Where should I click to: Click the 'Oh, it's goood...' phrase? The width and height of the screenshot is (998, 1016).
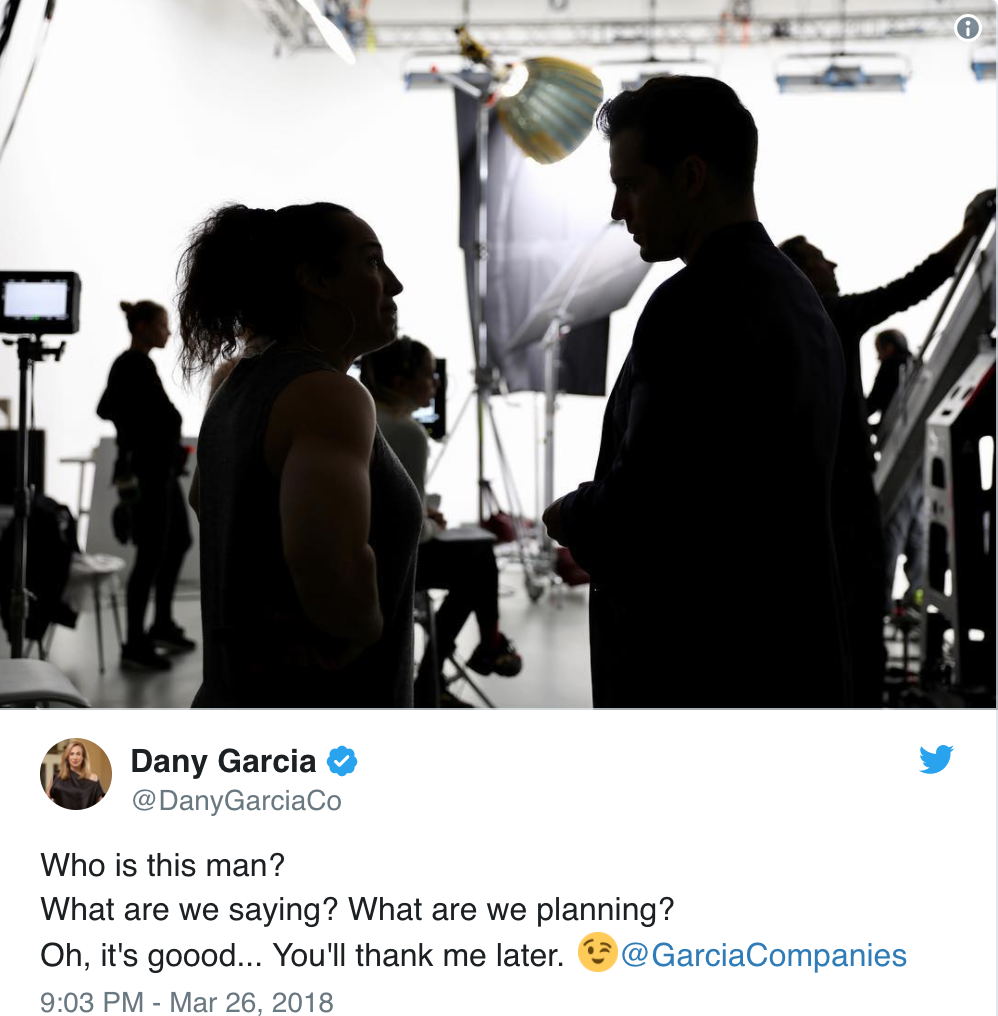click(x=151, y=956)
